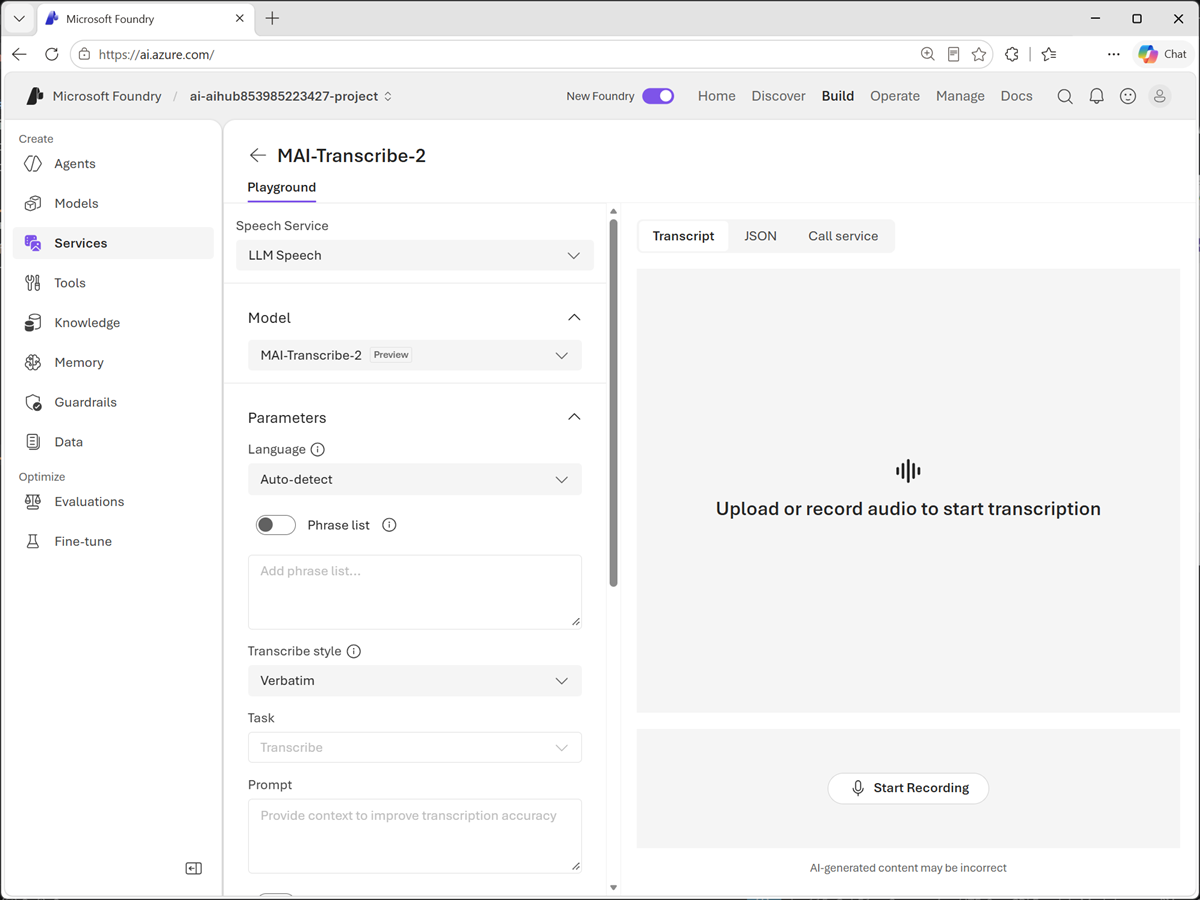Show Transcribe style info icon
The image size is (1200, 900).
click(x=354, y=651)
